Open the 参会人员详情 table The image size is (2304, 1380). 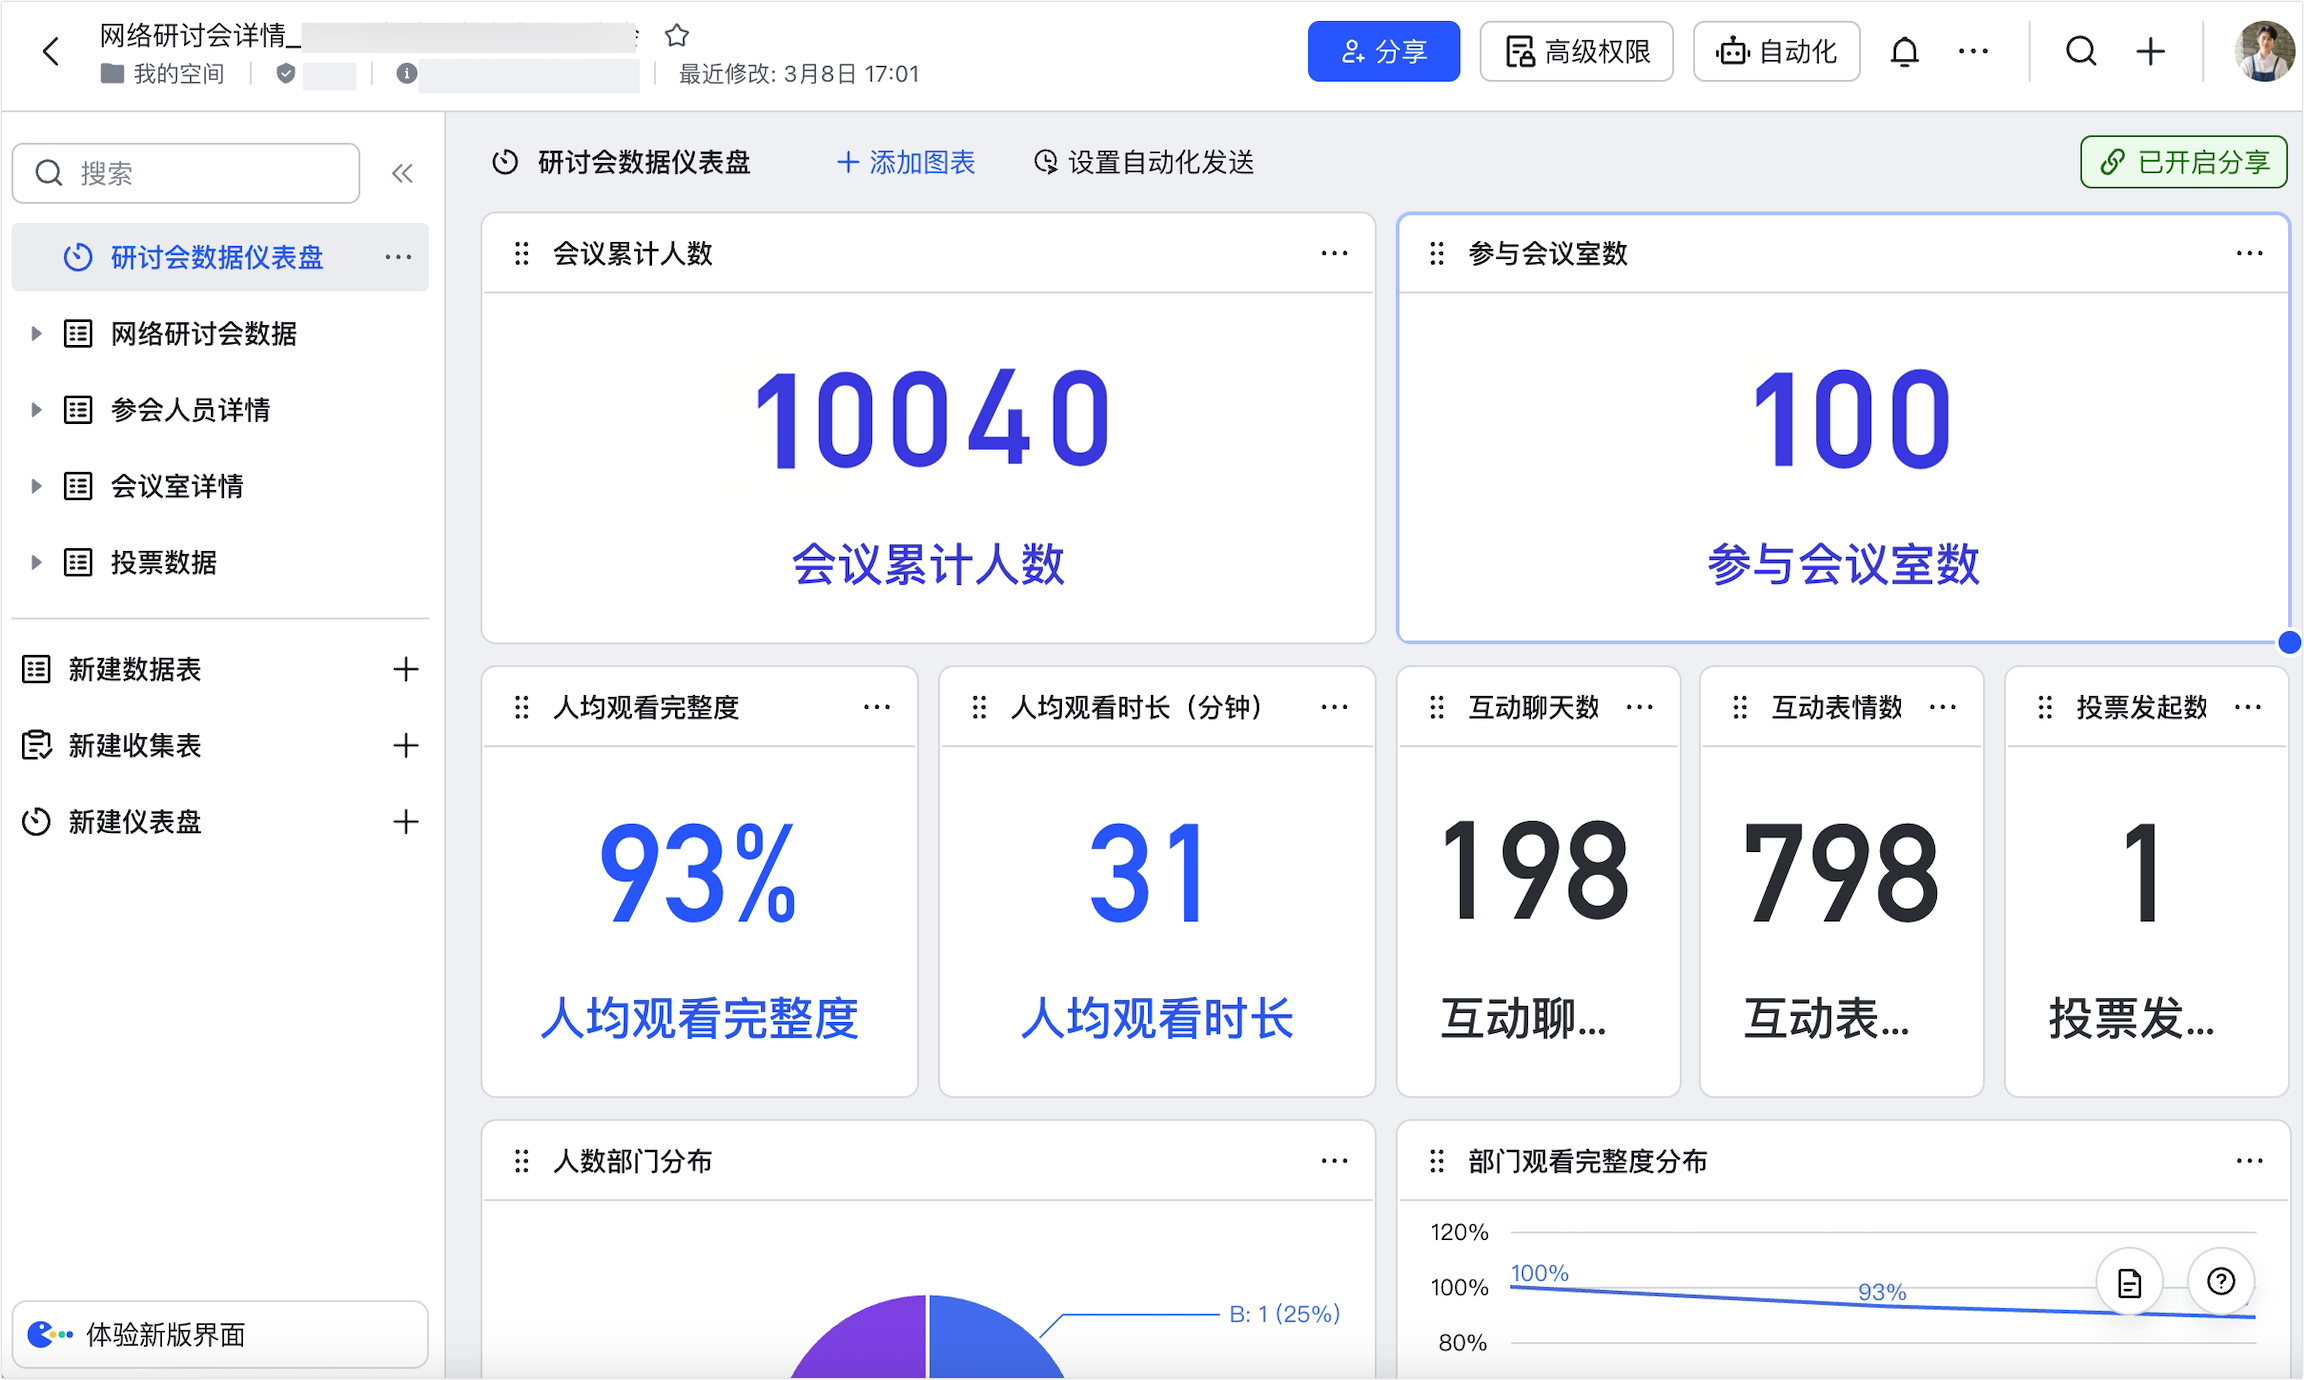tap(190, 410)
